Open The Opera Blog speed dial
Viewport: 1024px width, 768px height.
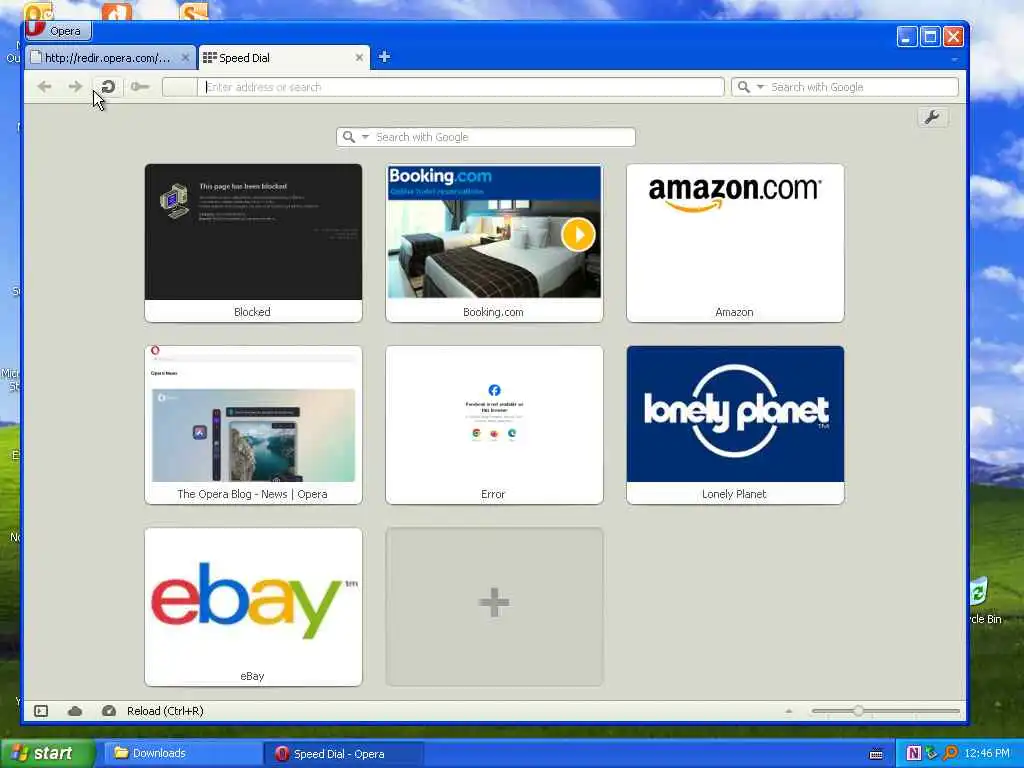pyautogui.click(x=253, y=425)
